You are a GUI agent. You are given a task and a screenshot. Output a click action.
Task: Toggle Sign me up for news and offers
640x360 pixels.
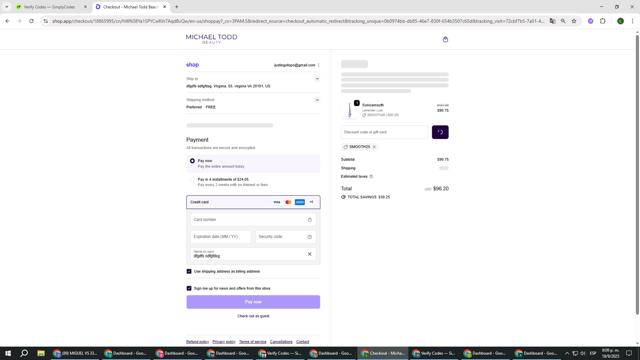pos(189,288)
